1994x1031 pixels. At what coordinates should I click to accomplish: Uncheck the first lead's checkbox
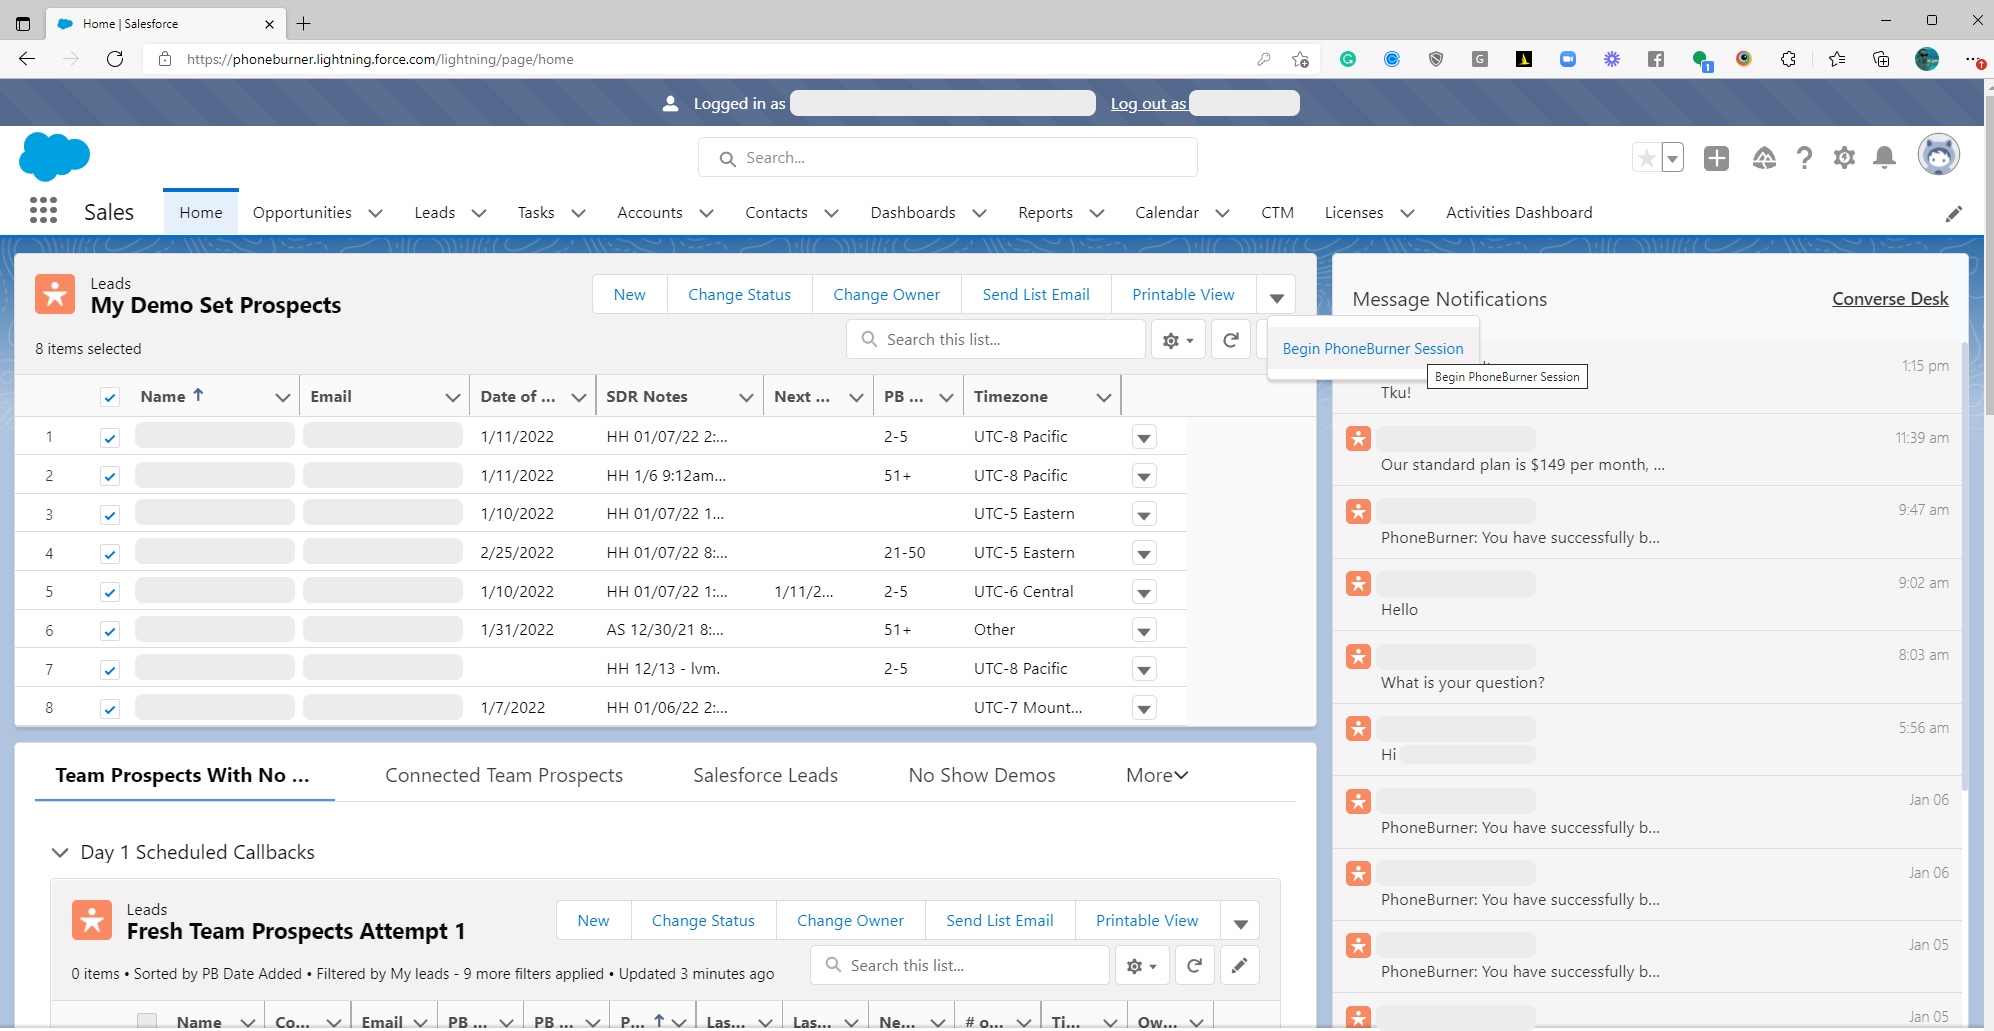(110, 437)
